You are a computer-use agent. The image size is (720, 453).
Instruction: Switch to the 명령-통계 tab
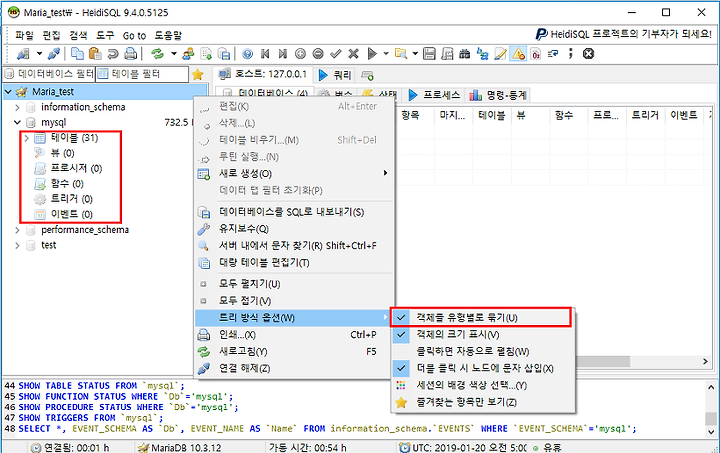coord(499,95)
